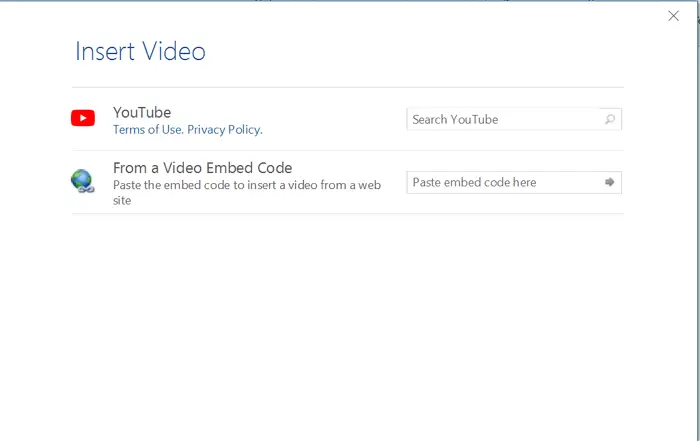Click the 'Paste the embed code to insert' description
Viewport: 700px width, 441px height.
[247, 192]
